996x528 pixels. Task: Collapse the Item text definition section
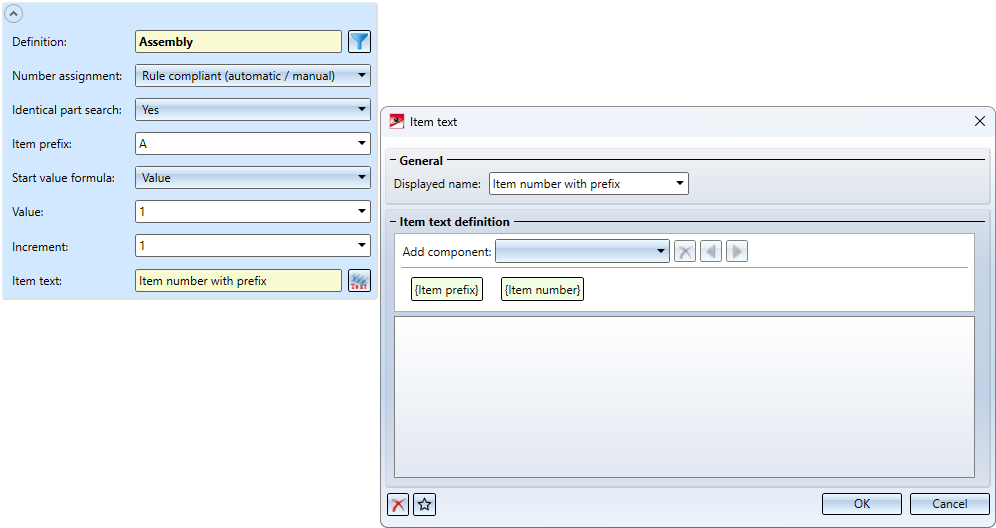pyautogui.click(x=393, y=222)
